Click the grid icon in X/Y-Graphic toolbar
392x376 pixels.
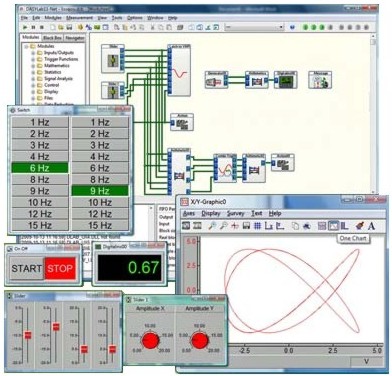pyautogui.click(x=257, y=226)
